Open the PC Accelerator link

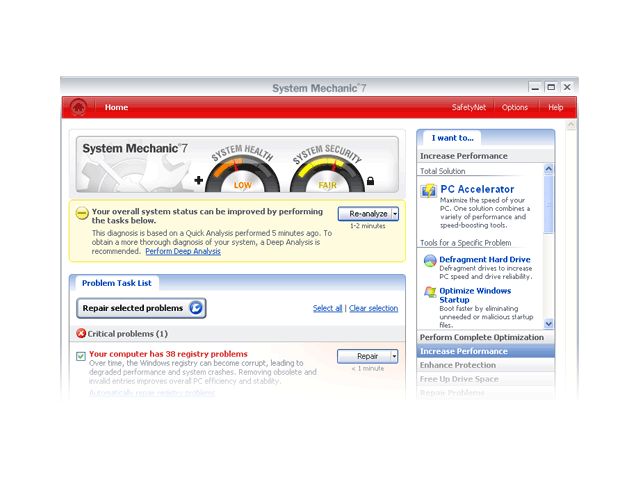click(477, 189)
